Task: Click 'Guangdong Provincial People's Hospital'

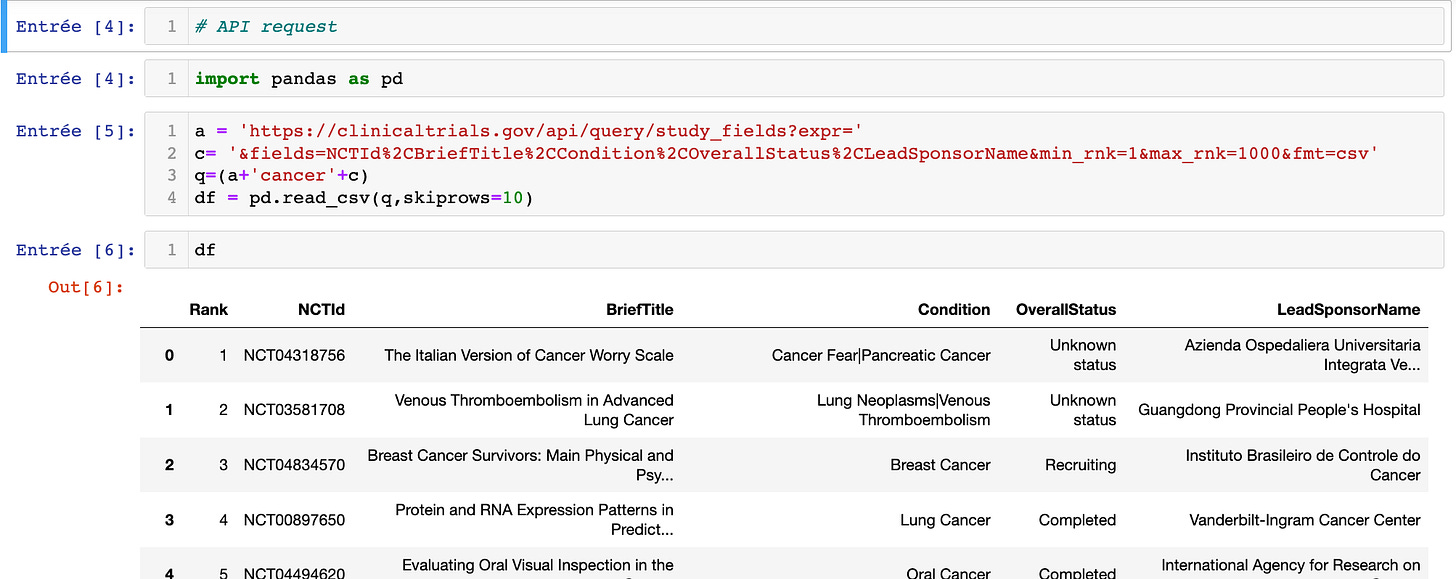Action: [1279, 410]
